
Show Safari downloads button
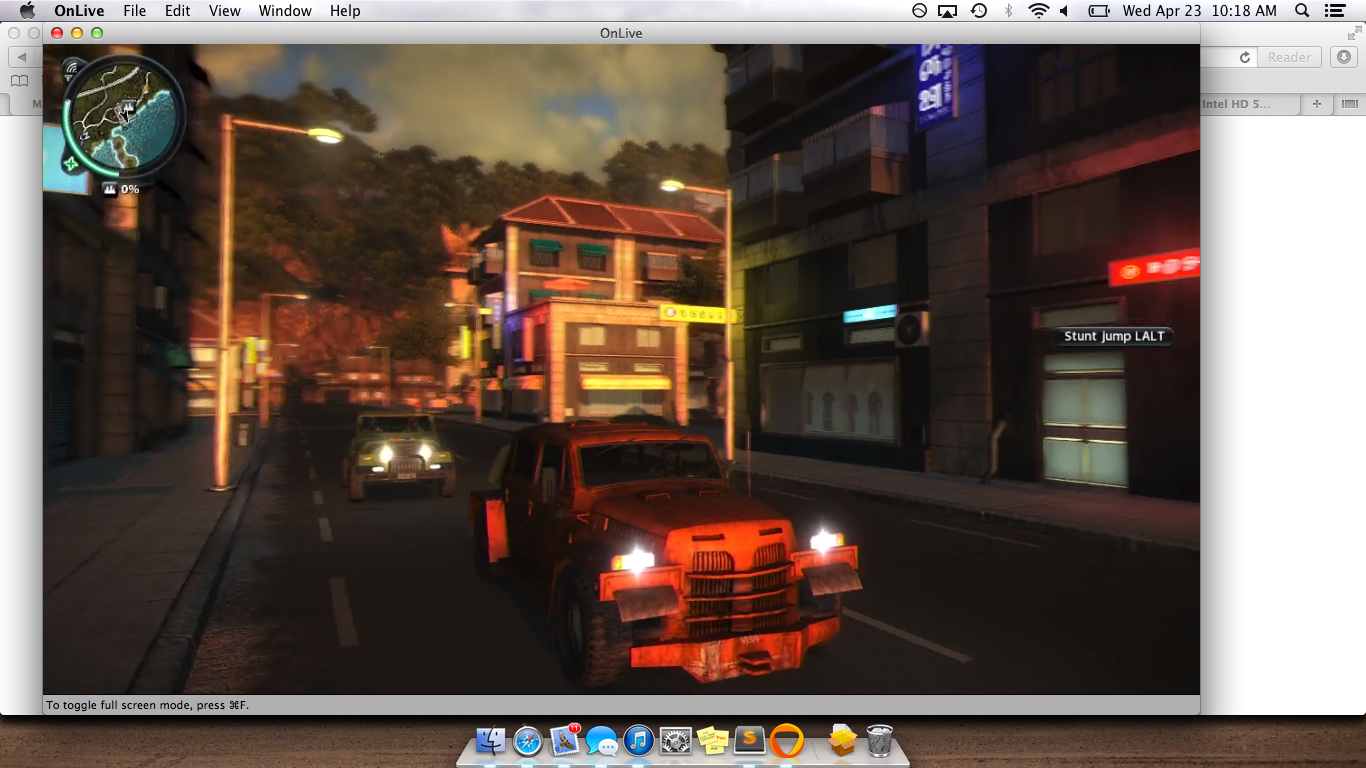click(x=1345, y=57)
